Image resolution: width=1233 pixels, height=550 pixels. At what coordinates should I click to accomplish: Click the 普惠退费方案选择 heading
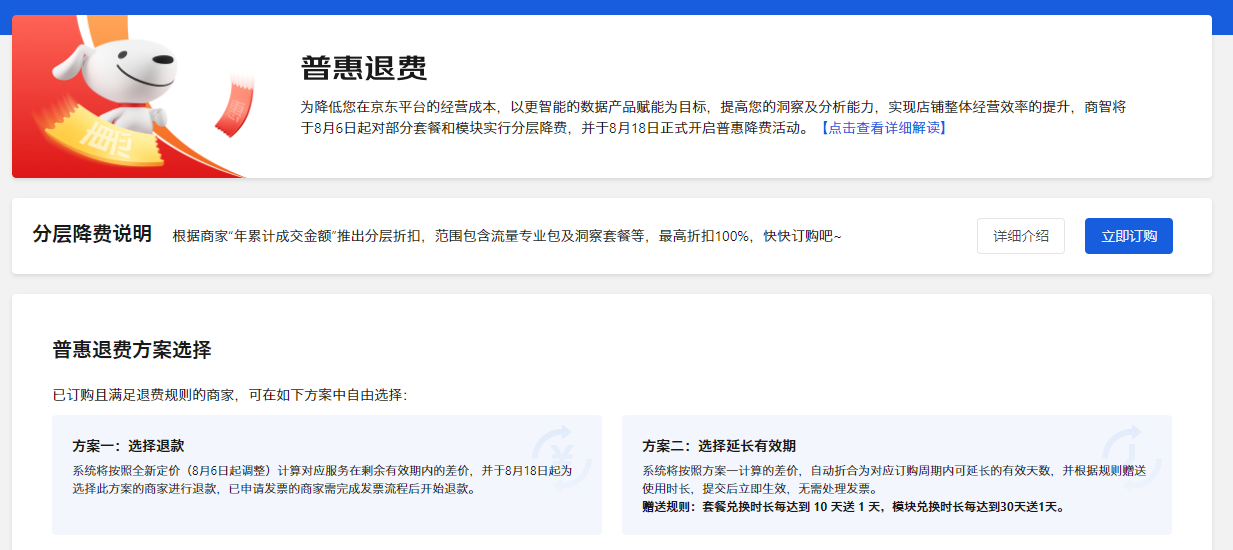(132, 350)
